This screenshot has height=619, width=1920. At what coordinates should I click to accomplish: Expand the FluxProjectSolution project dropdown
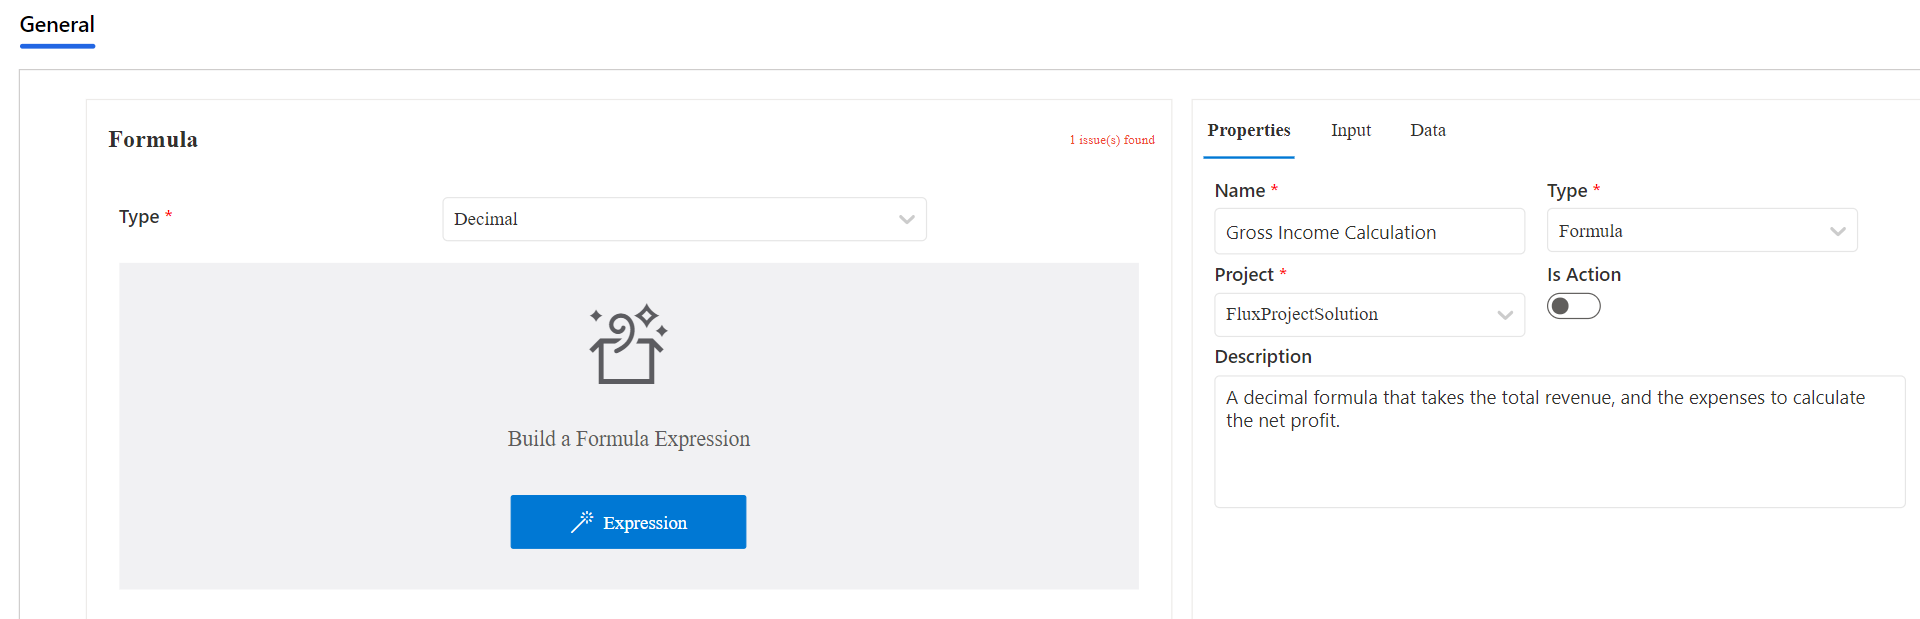coord(1368,315)
